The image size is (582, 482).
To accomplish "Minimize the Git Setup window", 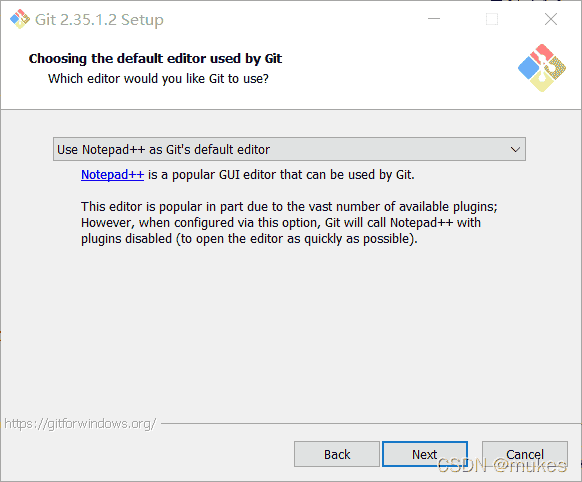I will 434,19.
